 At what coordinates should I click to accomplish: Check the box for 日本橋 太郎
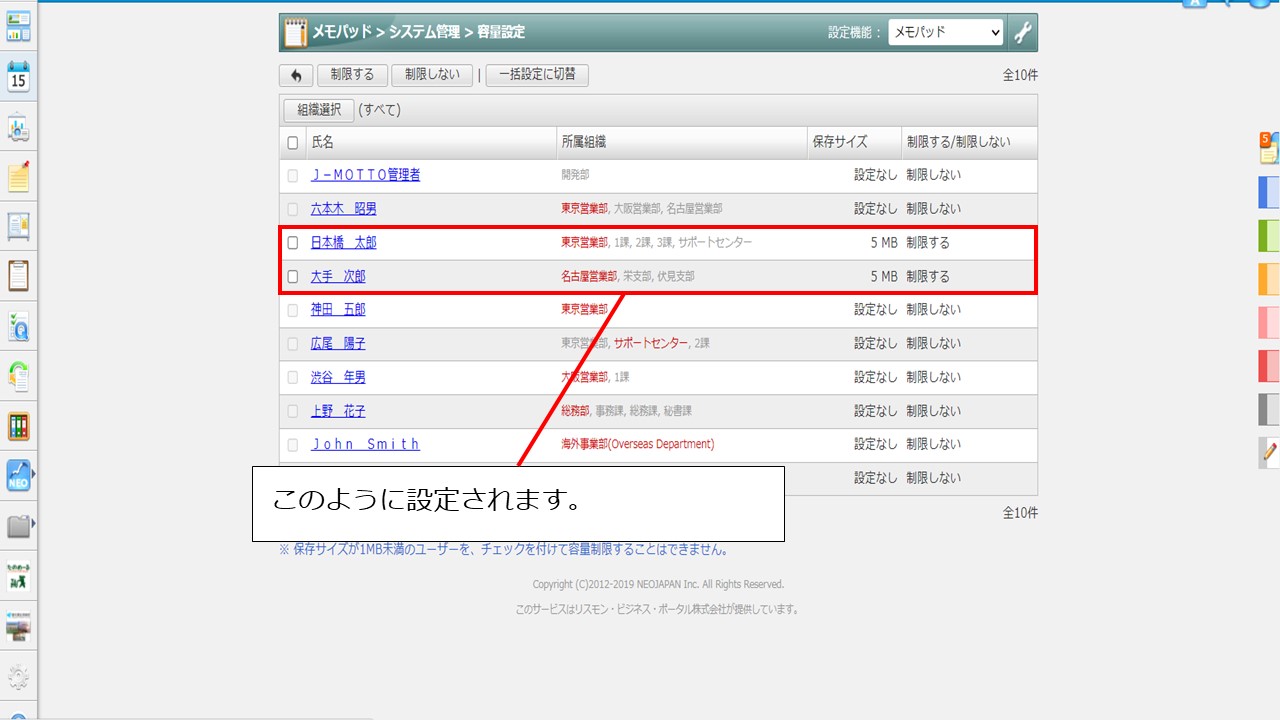tap(293, 243)
